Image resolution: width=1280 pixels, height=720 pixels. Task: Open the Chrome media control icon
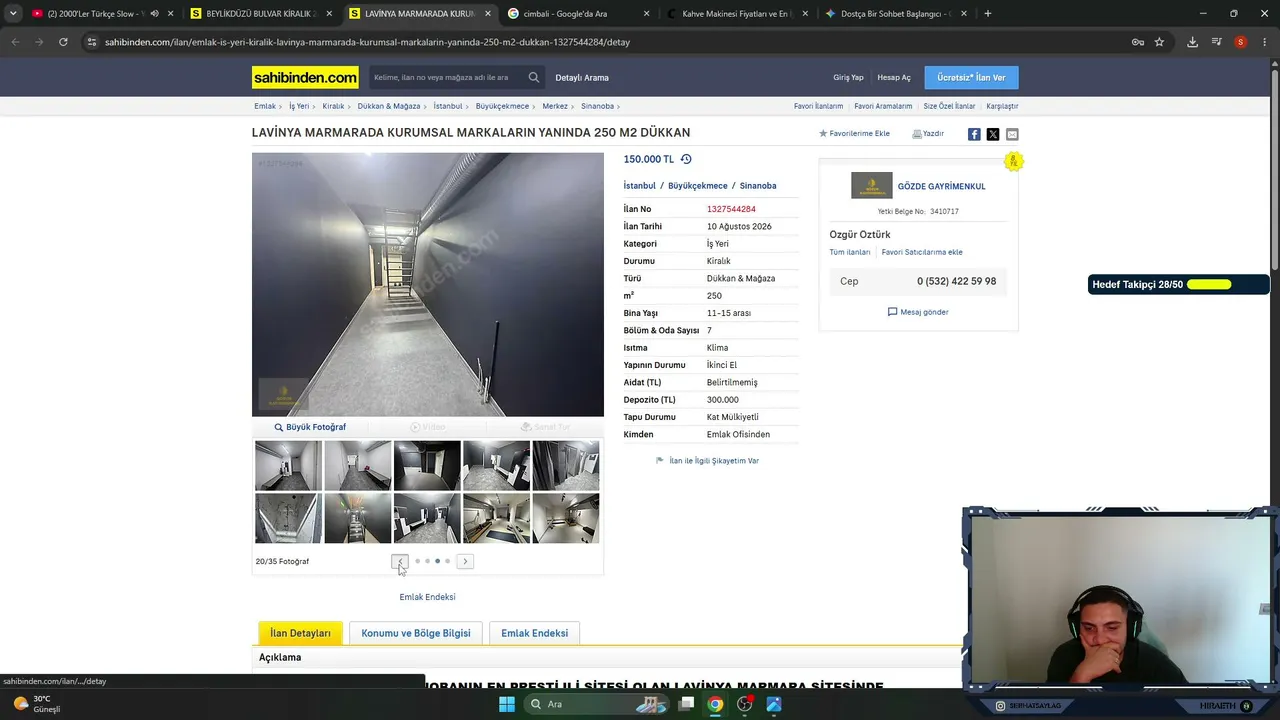1216,42
